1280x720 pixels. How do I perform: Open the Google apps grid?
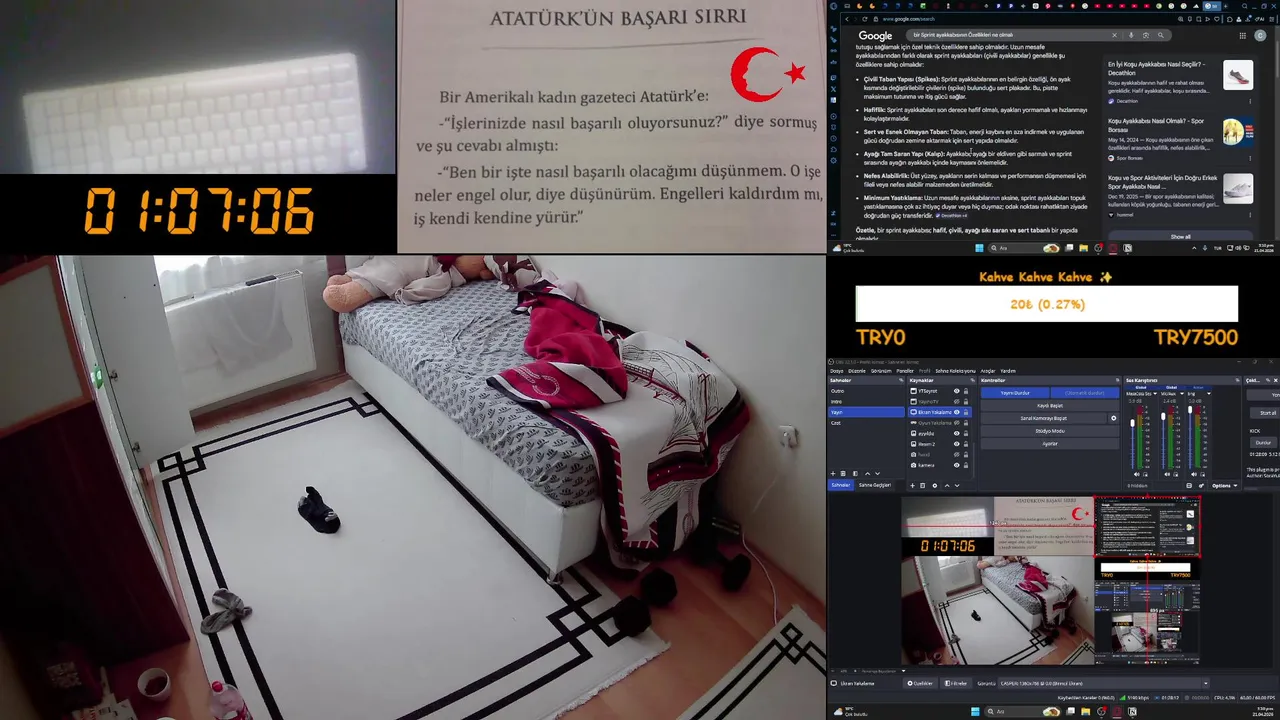pos(1243,35)
